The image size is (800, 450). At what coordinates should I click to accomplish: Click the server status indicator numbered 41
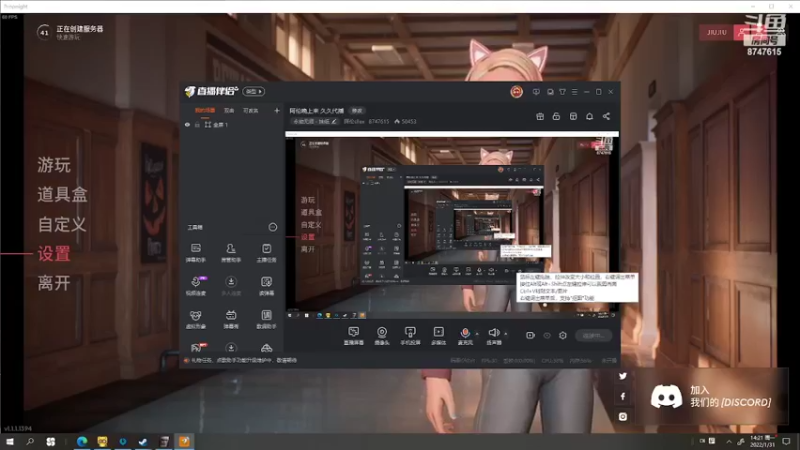[43, 33]
